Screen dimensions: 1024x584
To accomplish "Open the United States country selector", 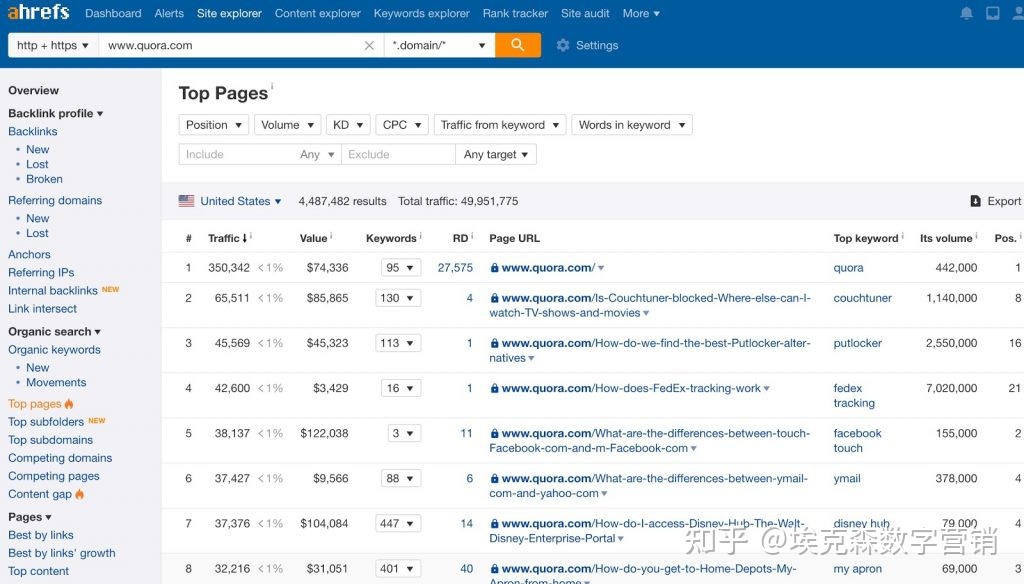I will [x=240, y=201].
